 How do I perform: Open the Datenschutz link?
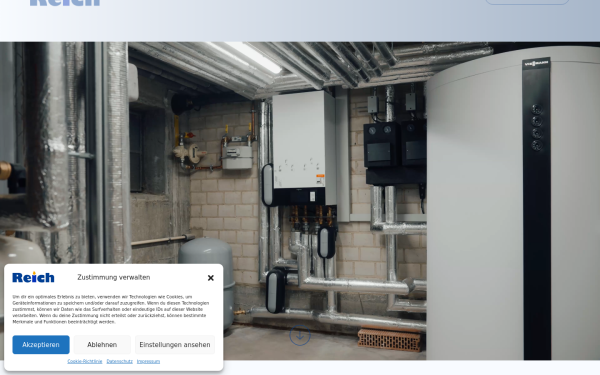point(119,361)
